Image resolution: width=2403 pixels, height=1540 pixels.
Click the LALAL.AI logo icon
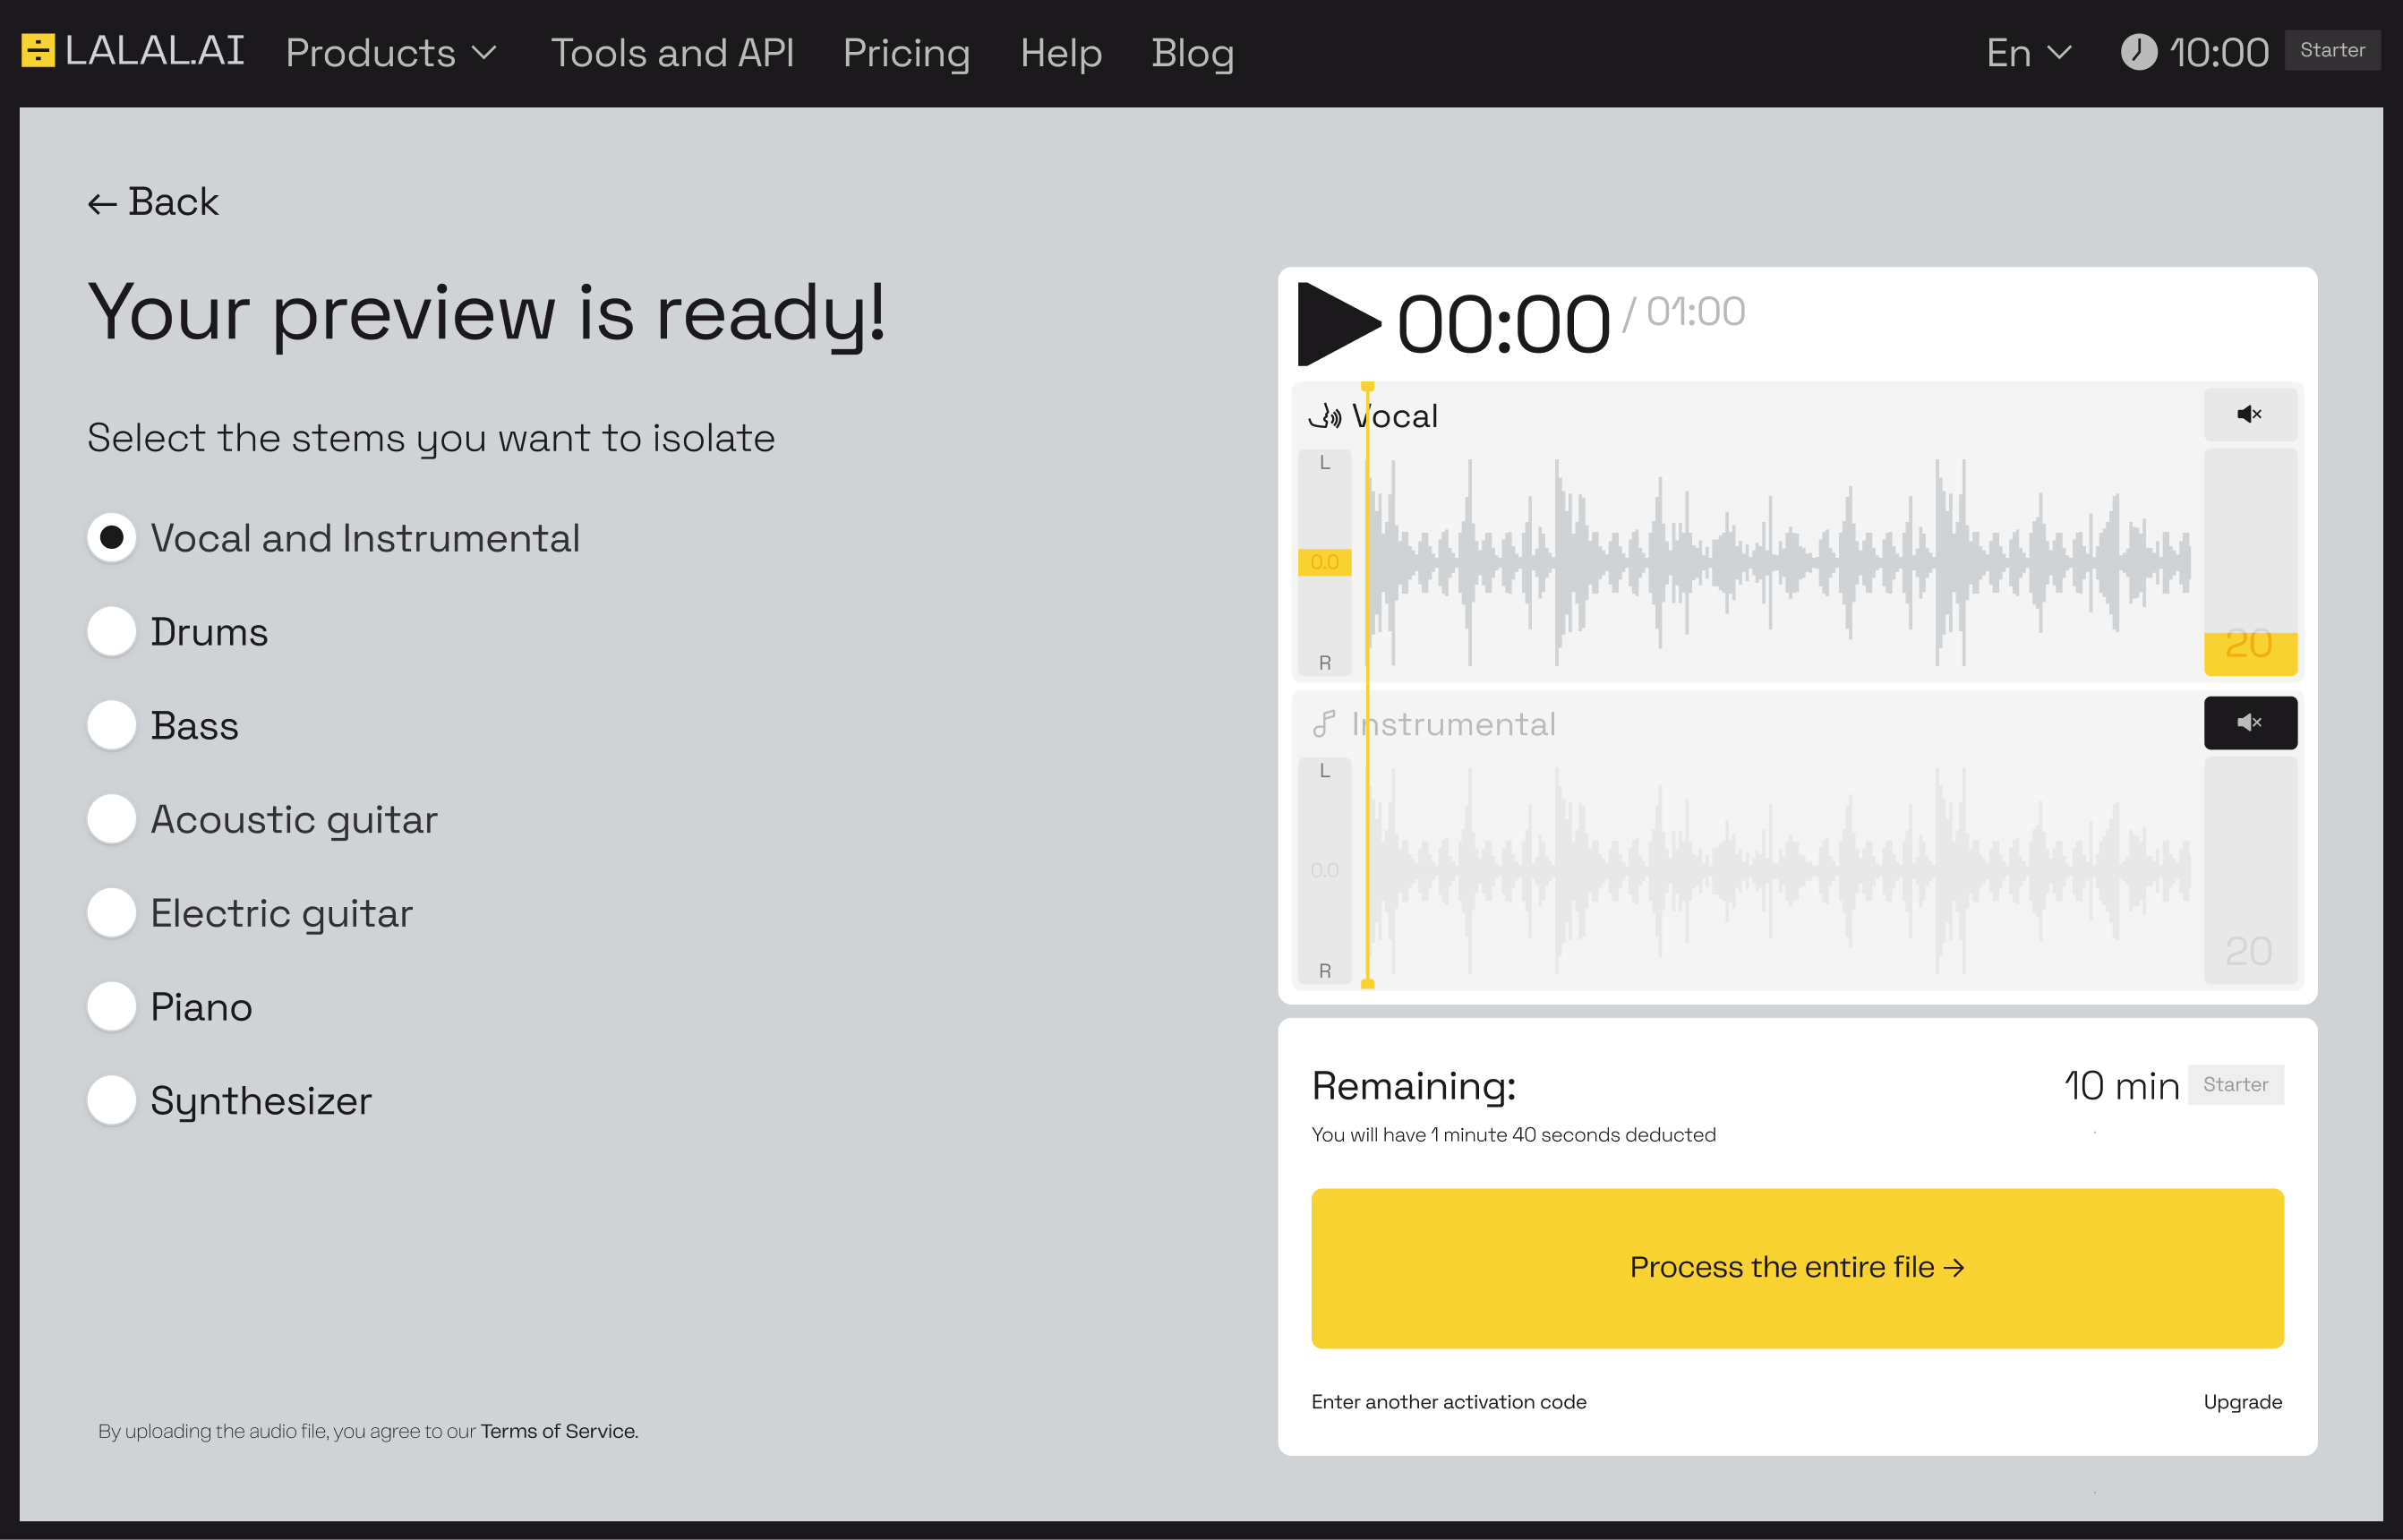point(38,51)
